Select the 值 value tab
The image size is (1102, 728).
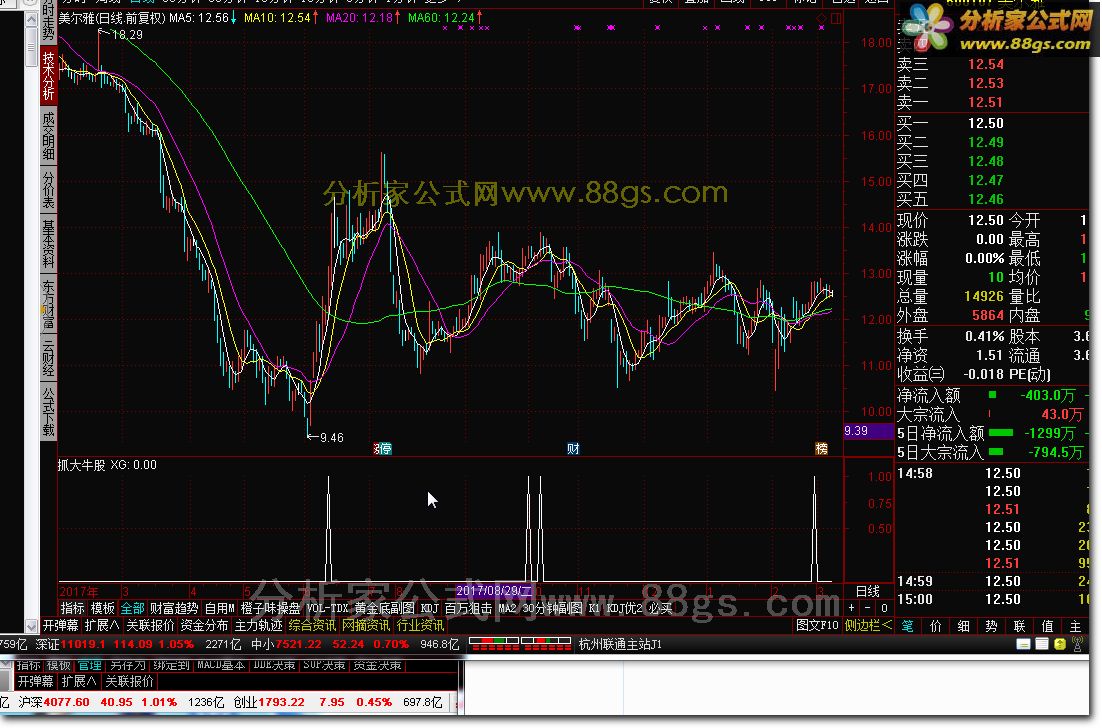tap(1048, 626)
